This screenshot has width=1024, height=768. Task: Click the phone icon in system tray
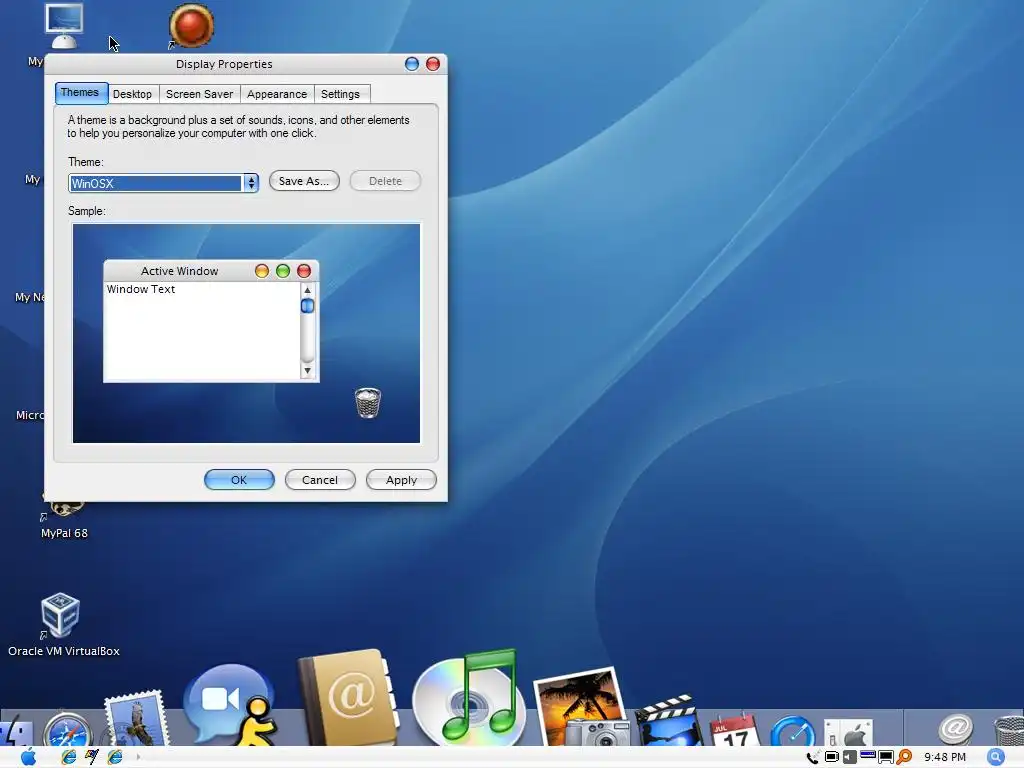tap(813, 757)
